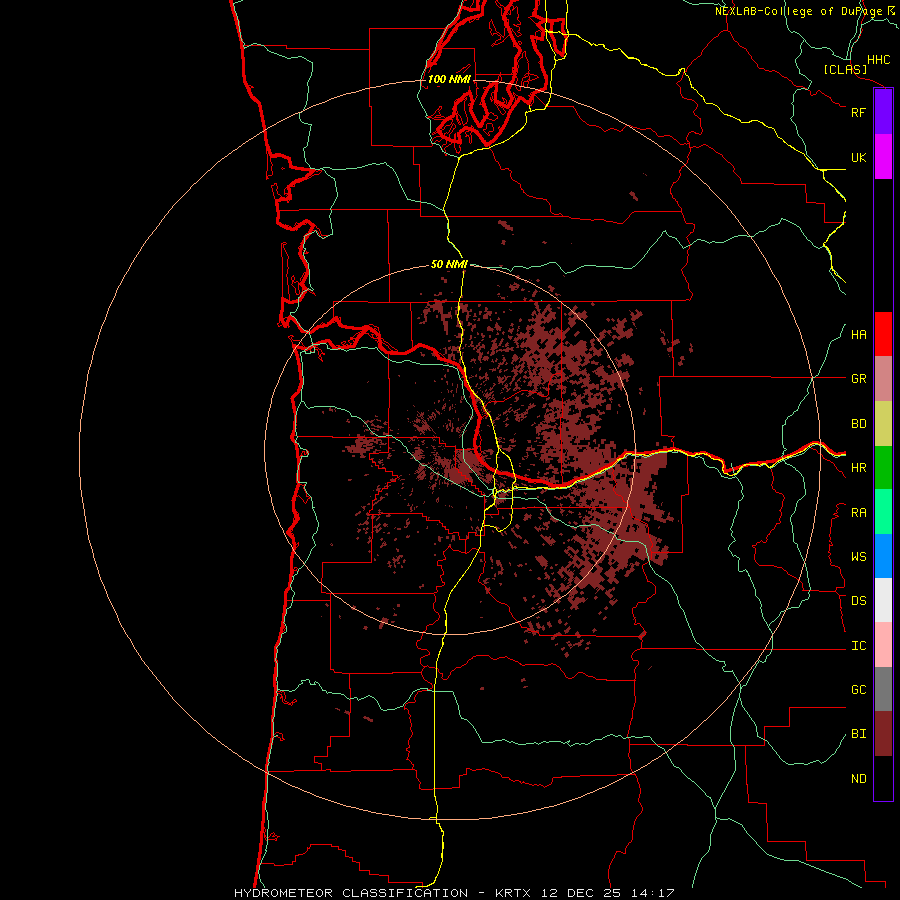Viewport: 900px width, 900px height.
Task: Click the NEXLAB-College of DuPage credit text
Action: (798, 11)
